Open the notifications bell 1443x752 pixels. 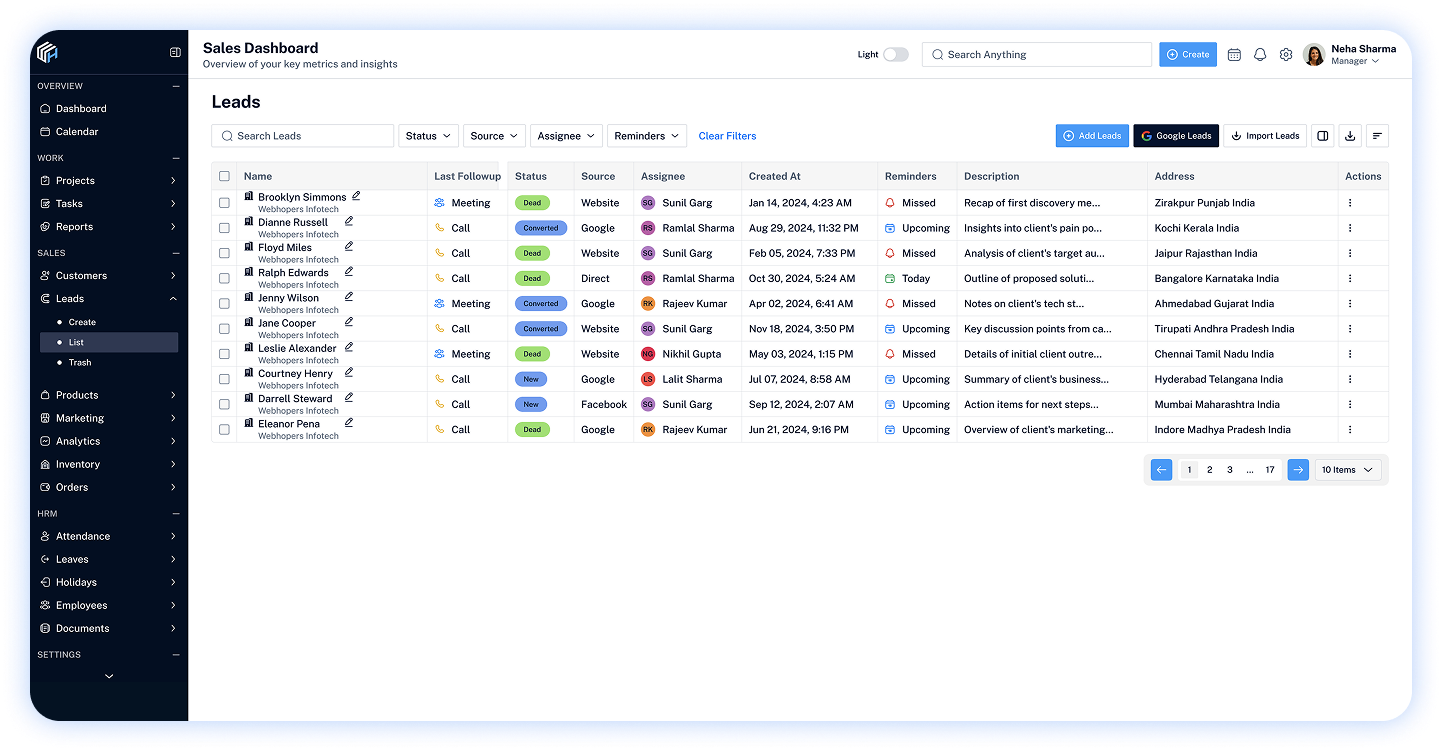coord(1260,55)
